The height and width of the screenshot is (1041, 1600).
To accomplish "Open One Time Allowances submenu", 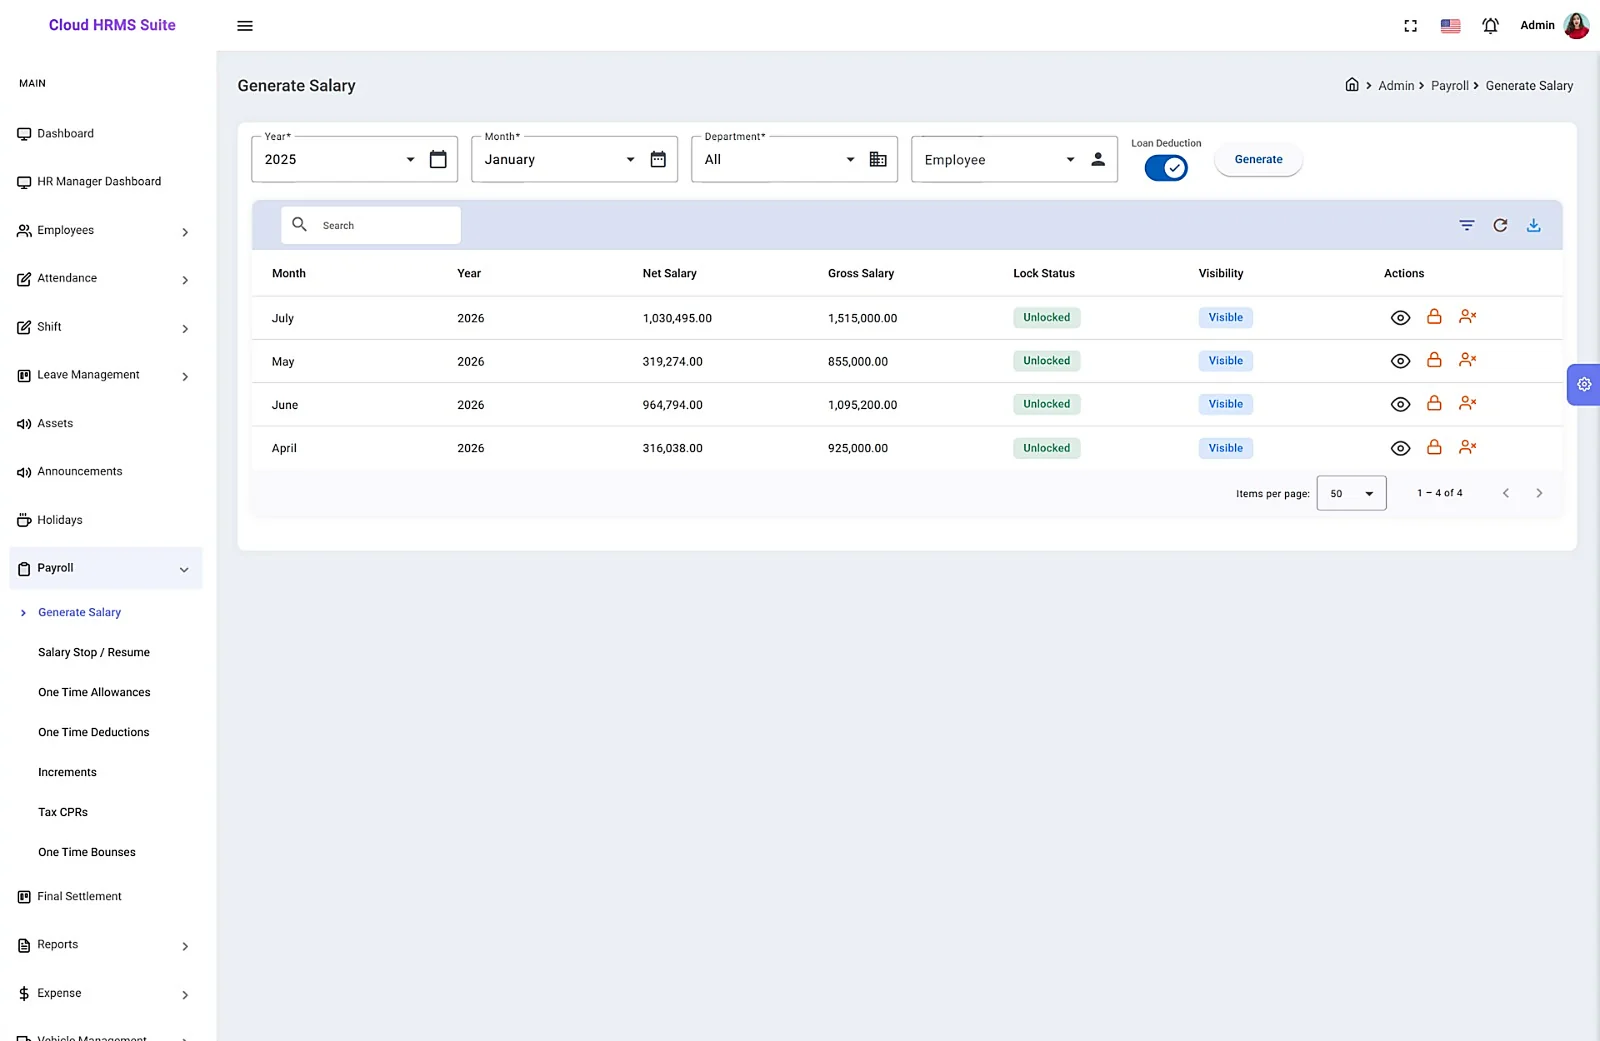I will point(94,692).
